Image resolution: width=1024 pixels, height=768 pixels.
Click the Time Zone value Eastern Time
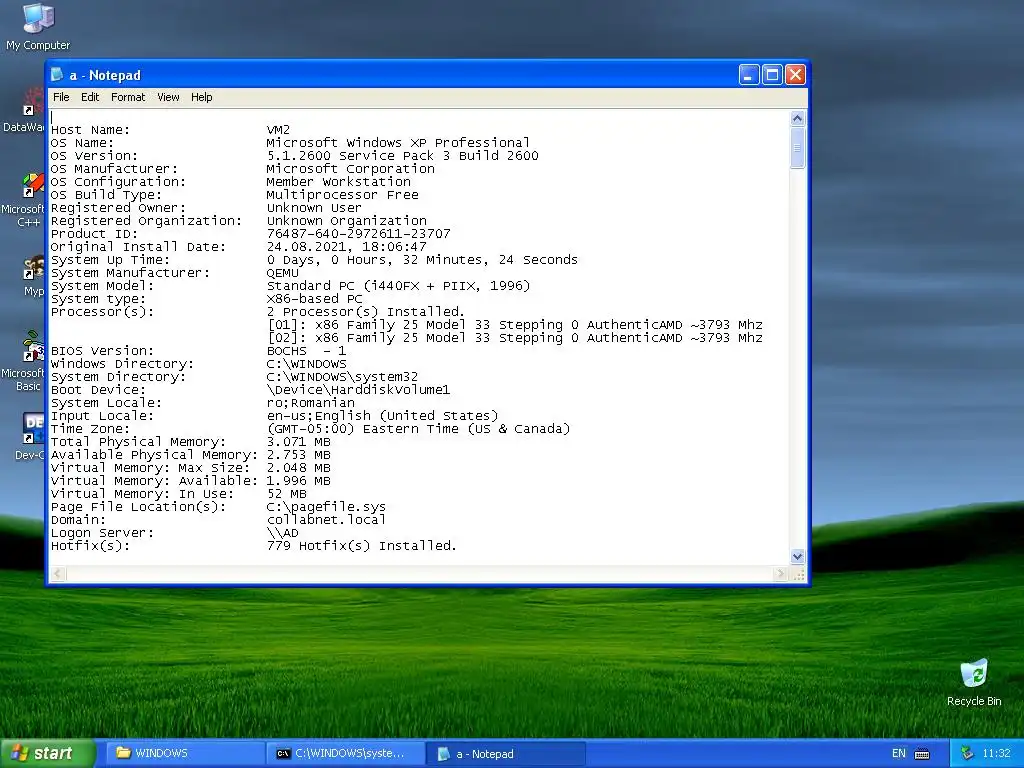coord(419,429)
